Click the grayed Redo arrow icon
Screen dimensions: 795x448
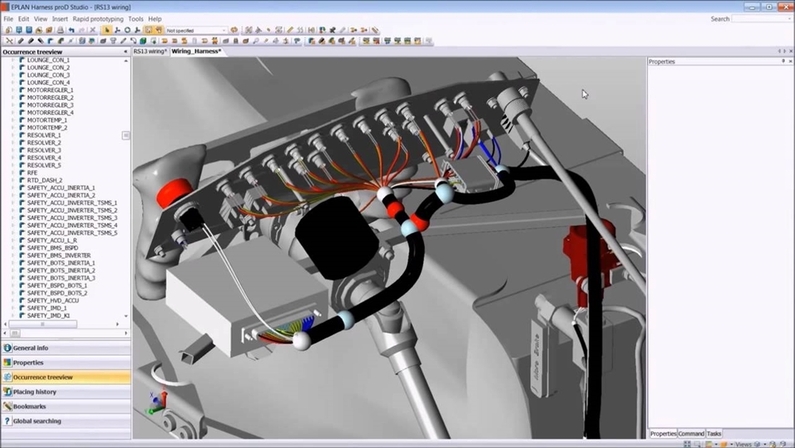(x=82, y=30)
